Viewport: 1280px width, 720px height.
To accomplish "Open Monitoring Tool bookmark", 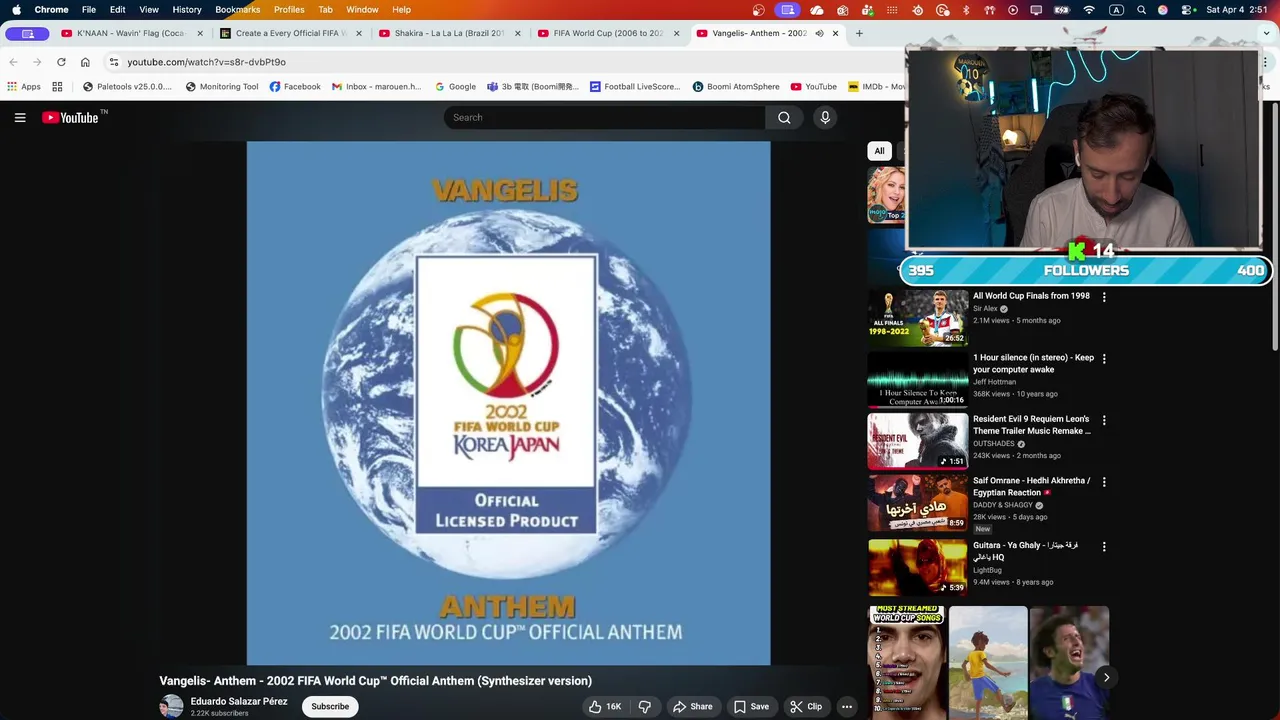I will [x=221, y=87].
